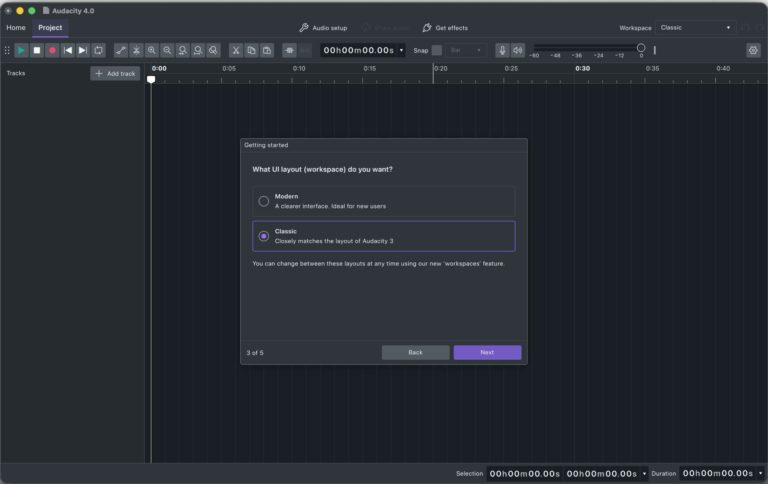
Task: Rewind to start of project
Action: tap(68, 50)
